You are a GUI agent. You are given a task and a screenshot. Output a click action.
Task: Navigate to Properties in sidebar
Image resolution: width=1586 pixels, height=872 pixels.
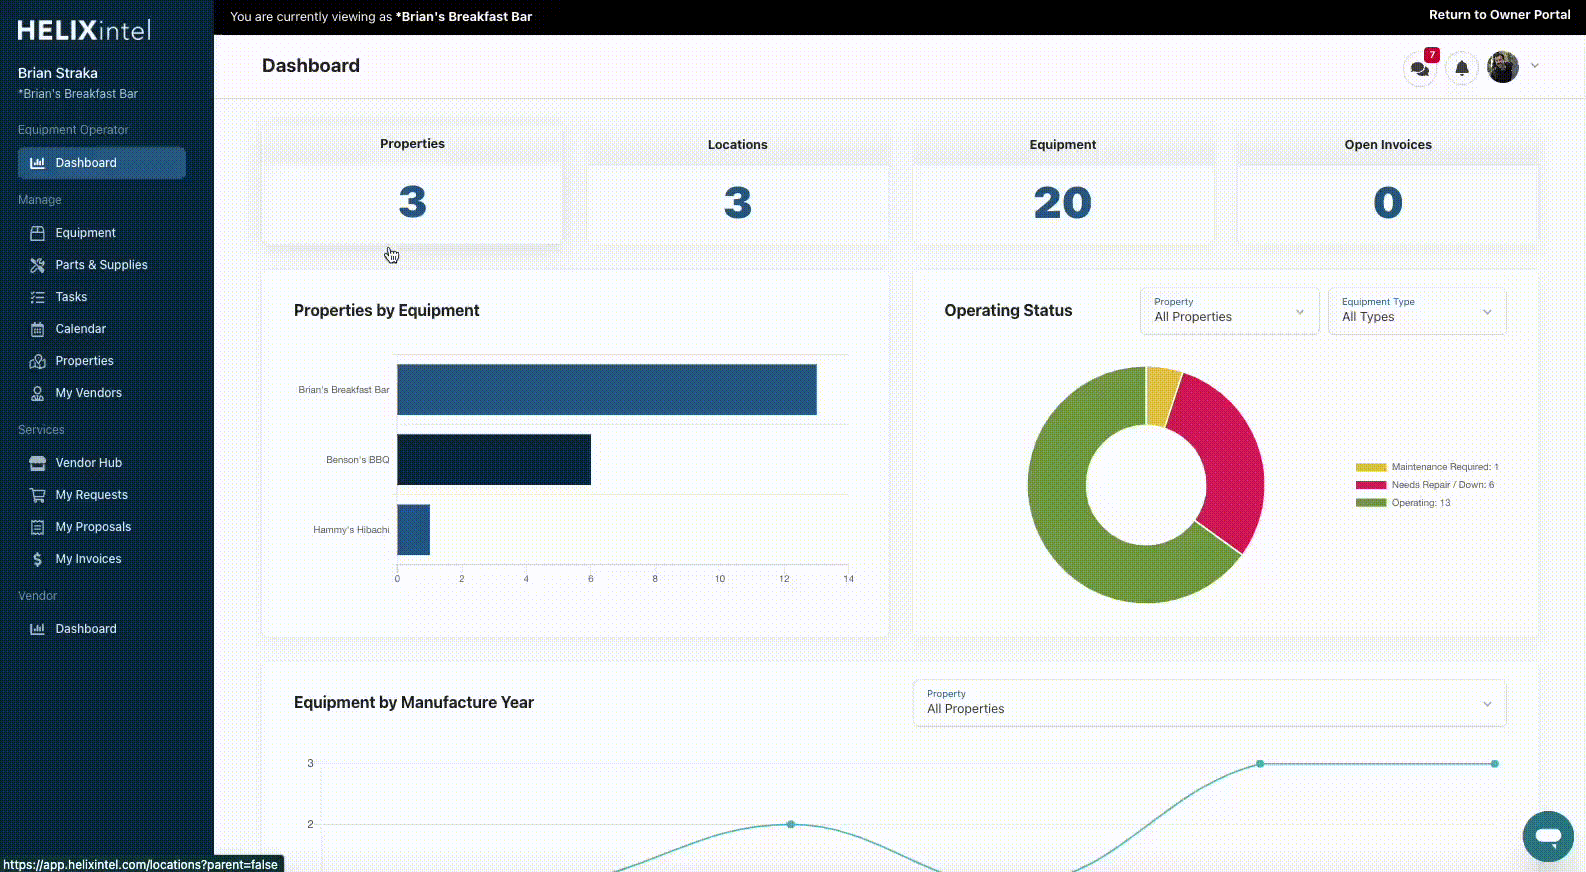(x=101, y=361)
